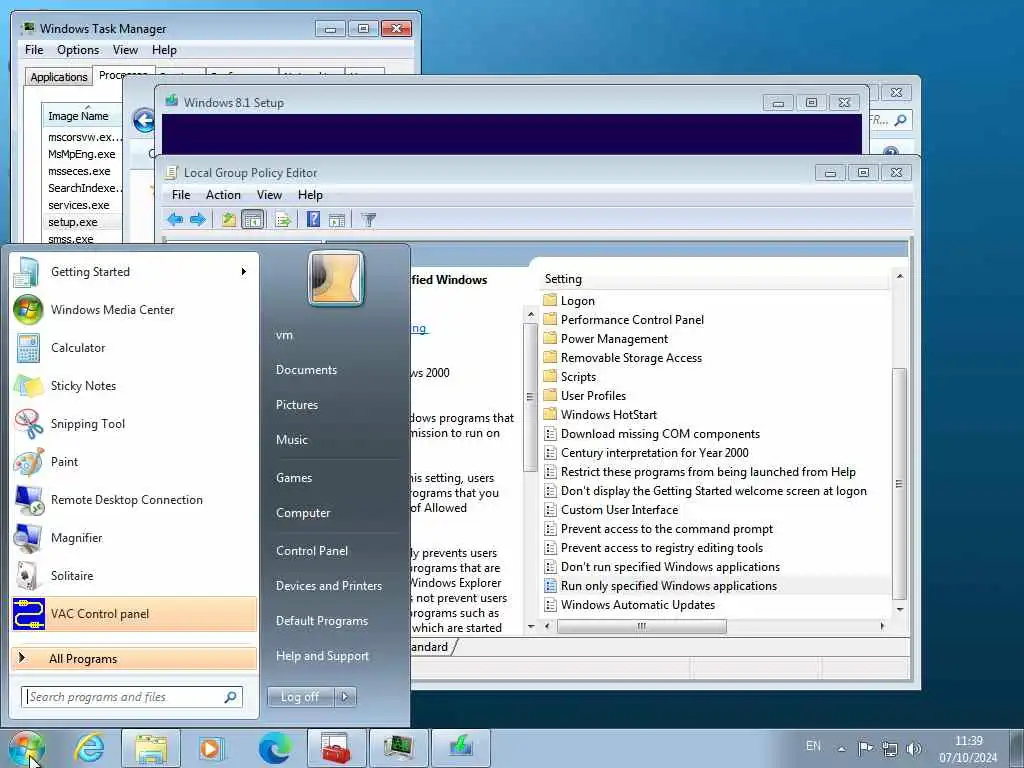Click the back arrow in the Explorer window
The height and width of the screenshot is (768, 1024).
(x=143, y=120)
